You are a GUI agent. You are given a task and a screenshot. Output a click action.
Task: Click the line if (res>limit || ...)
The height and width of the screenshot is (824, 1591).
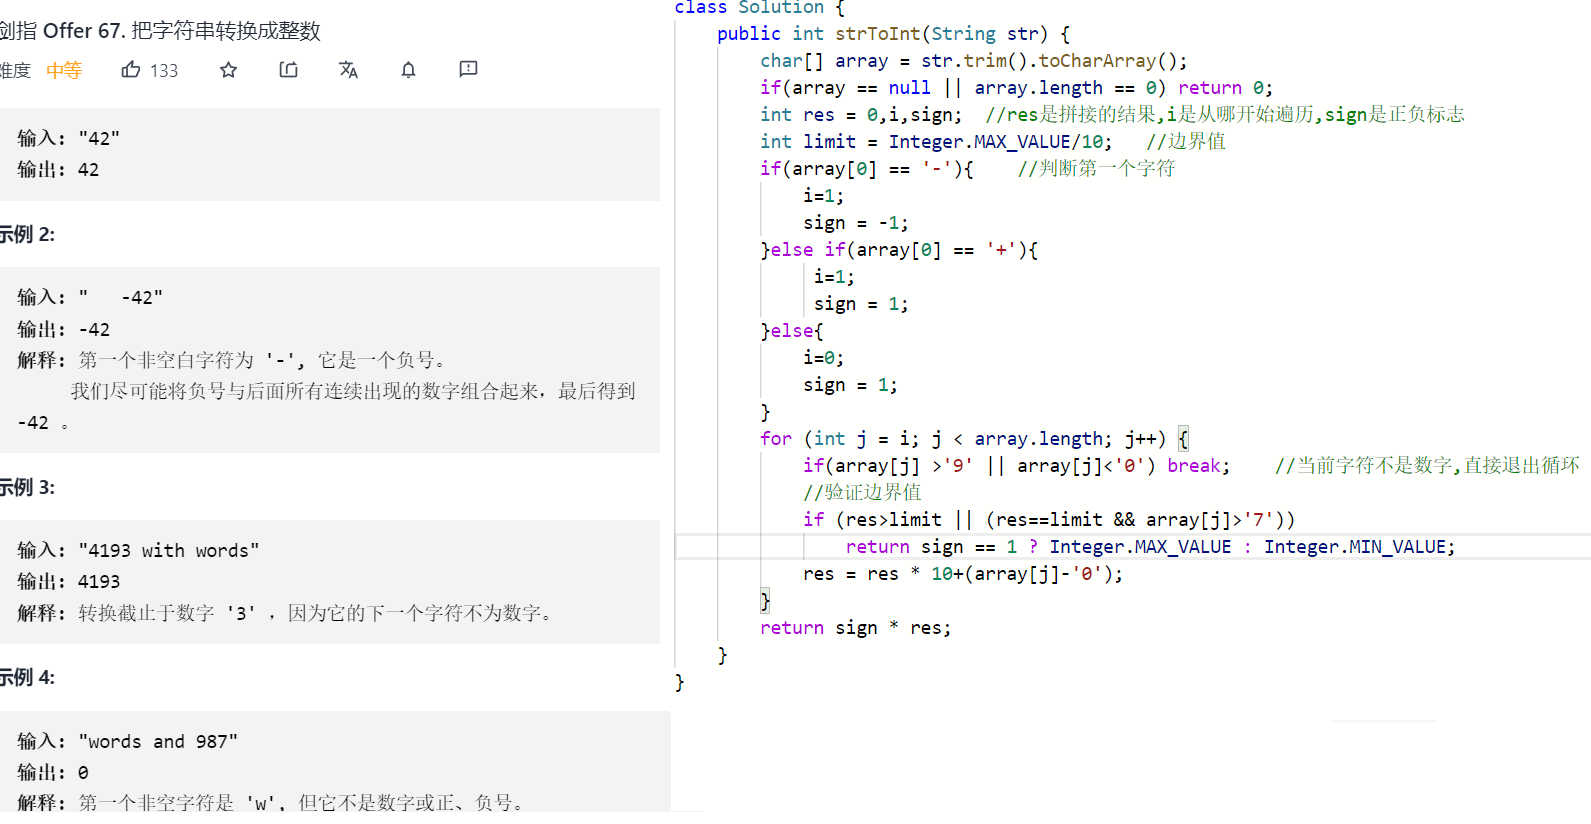pyautogui.click(x=1049, y=520)
